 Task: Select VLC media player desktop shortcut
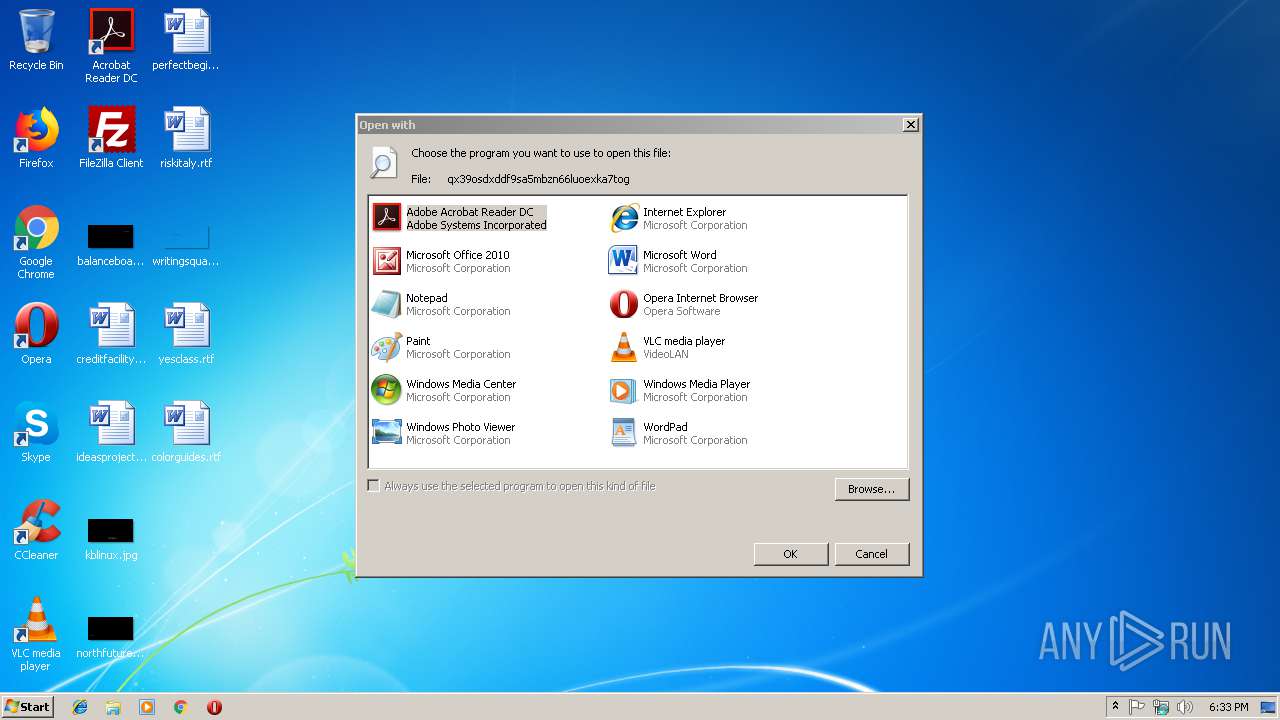(36, 634)
